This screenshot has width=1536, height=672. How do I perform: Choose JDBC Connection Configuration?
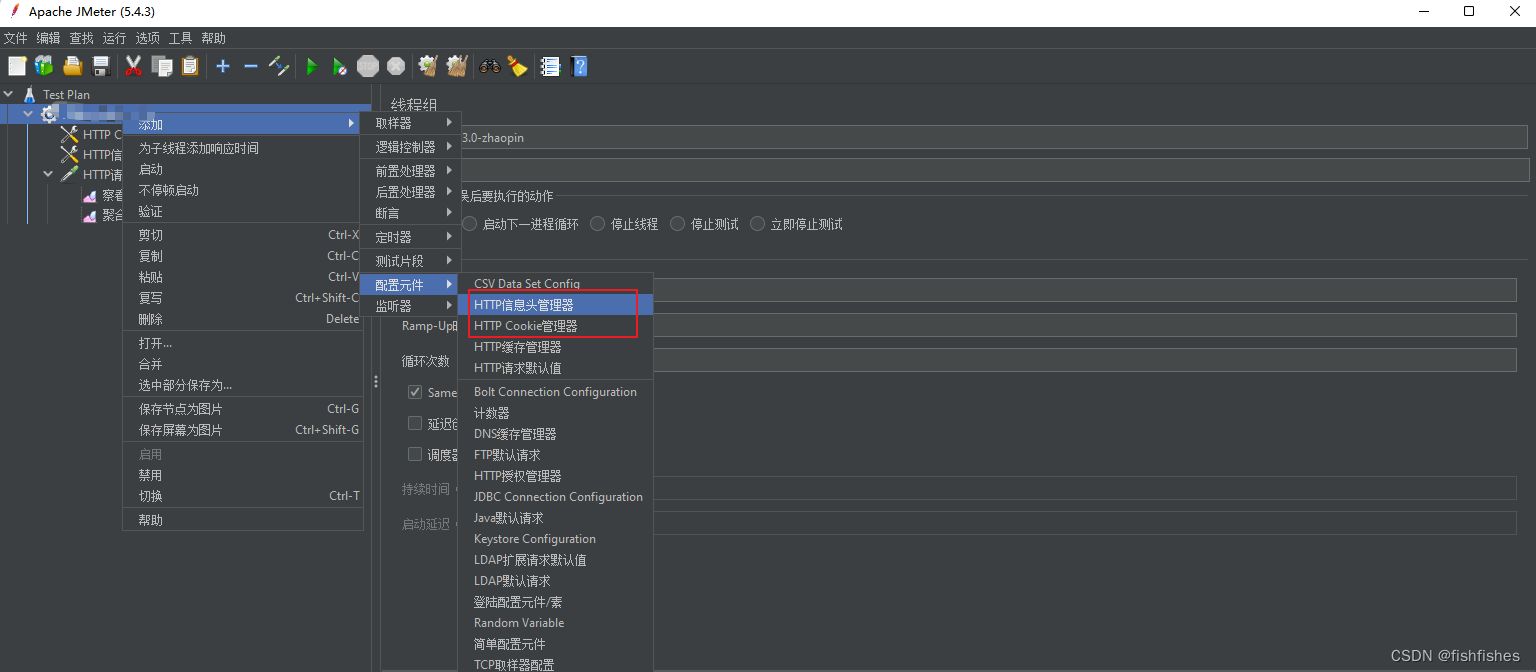coord(555,497)
